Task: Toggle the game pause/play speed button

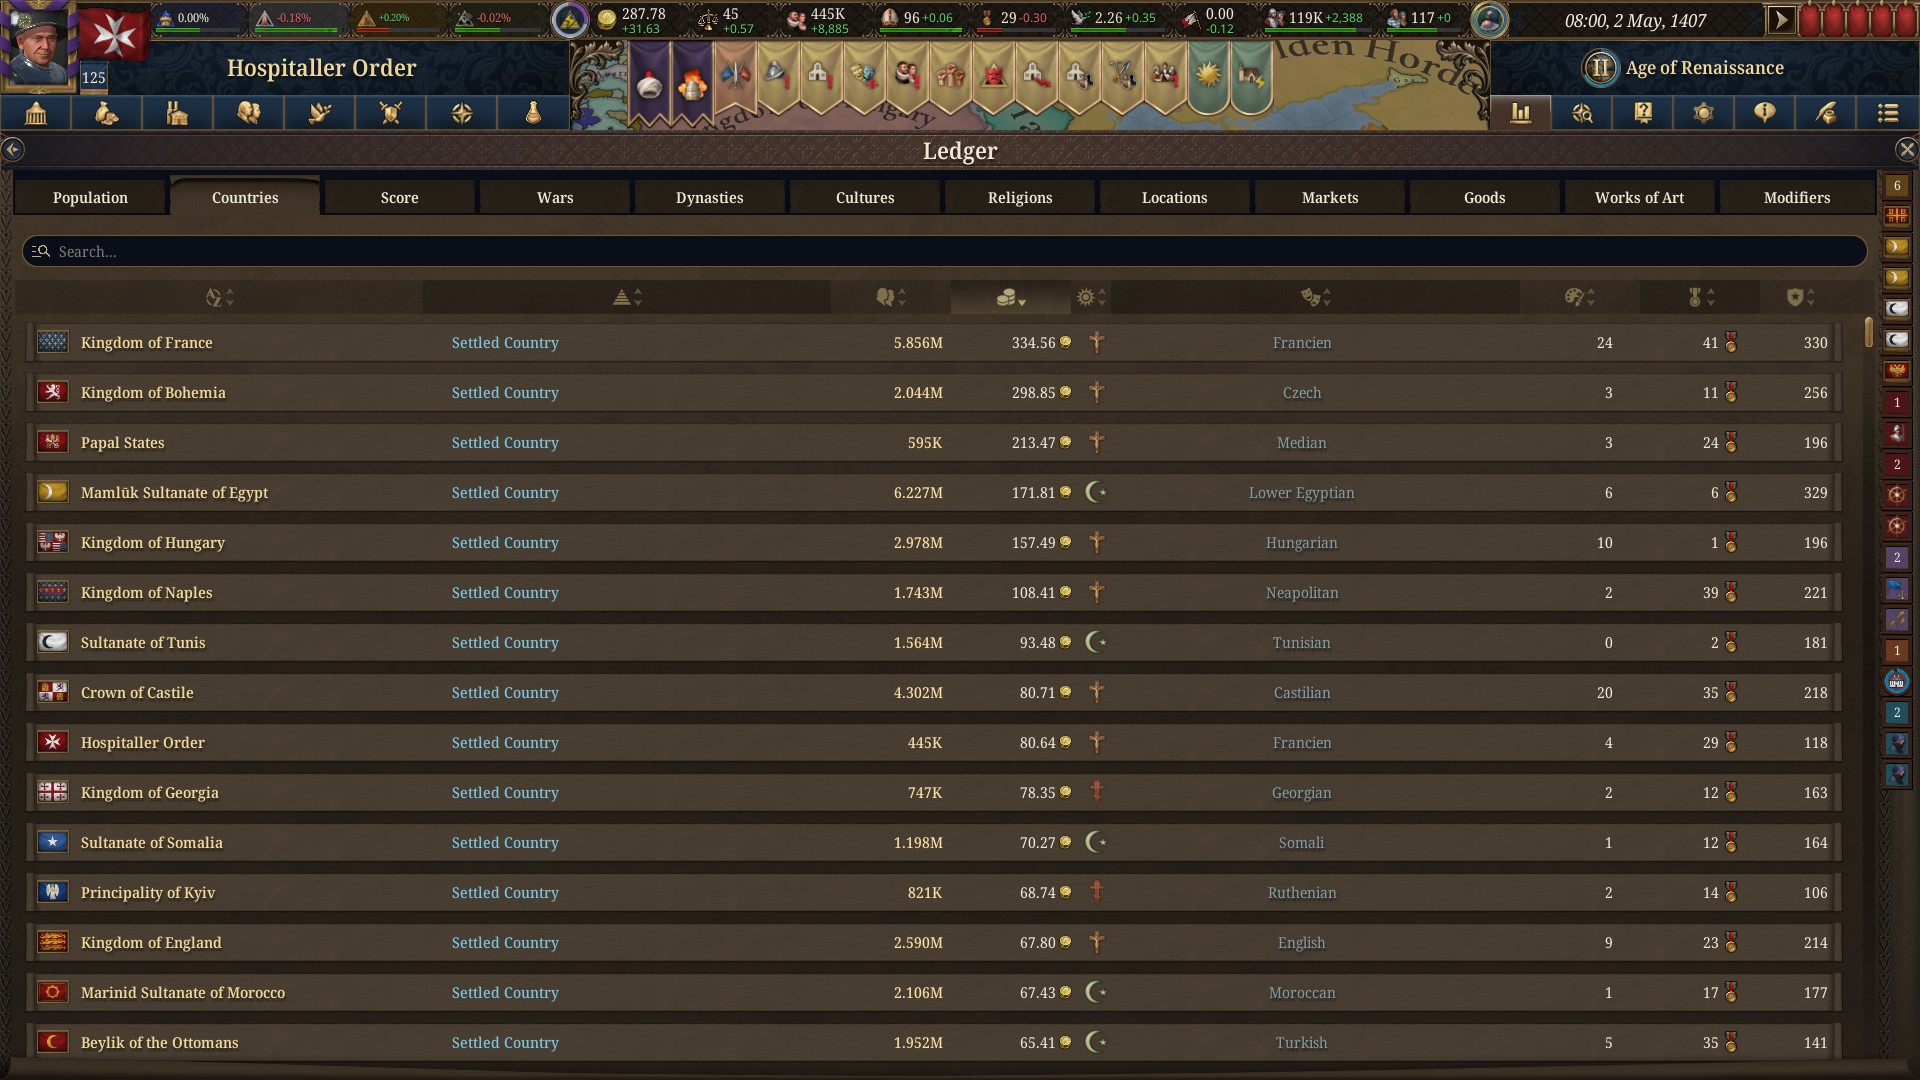Action: pyautogui.click(x=1781, y=19)
